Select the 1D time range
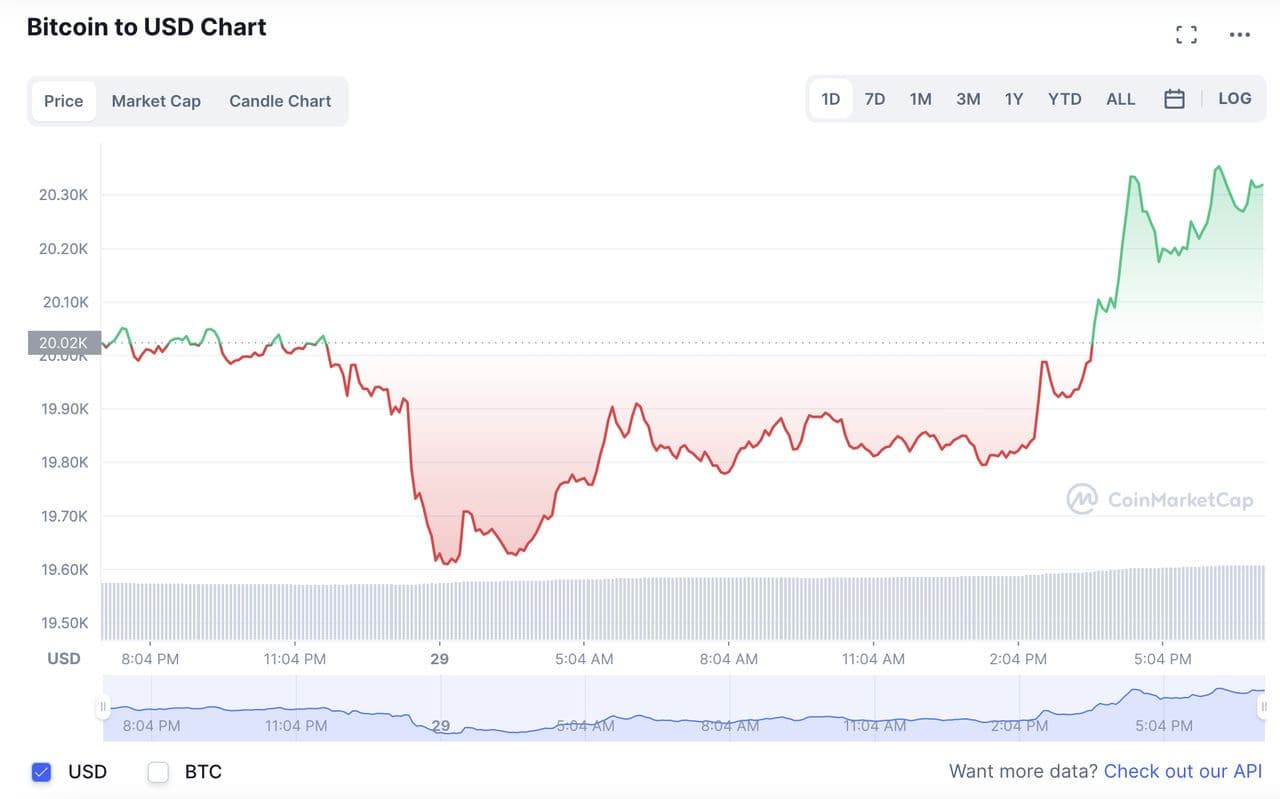Screen dimensions: 1280x799 point(830,99)
